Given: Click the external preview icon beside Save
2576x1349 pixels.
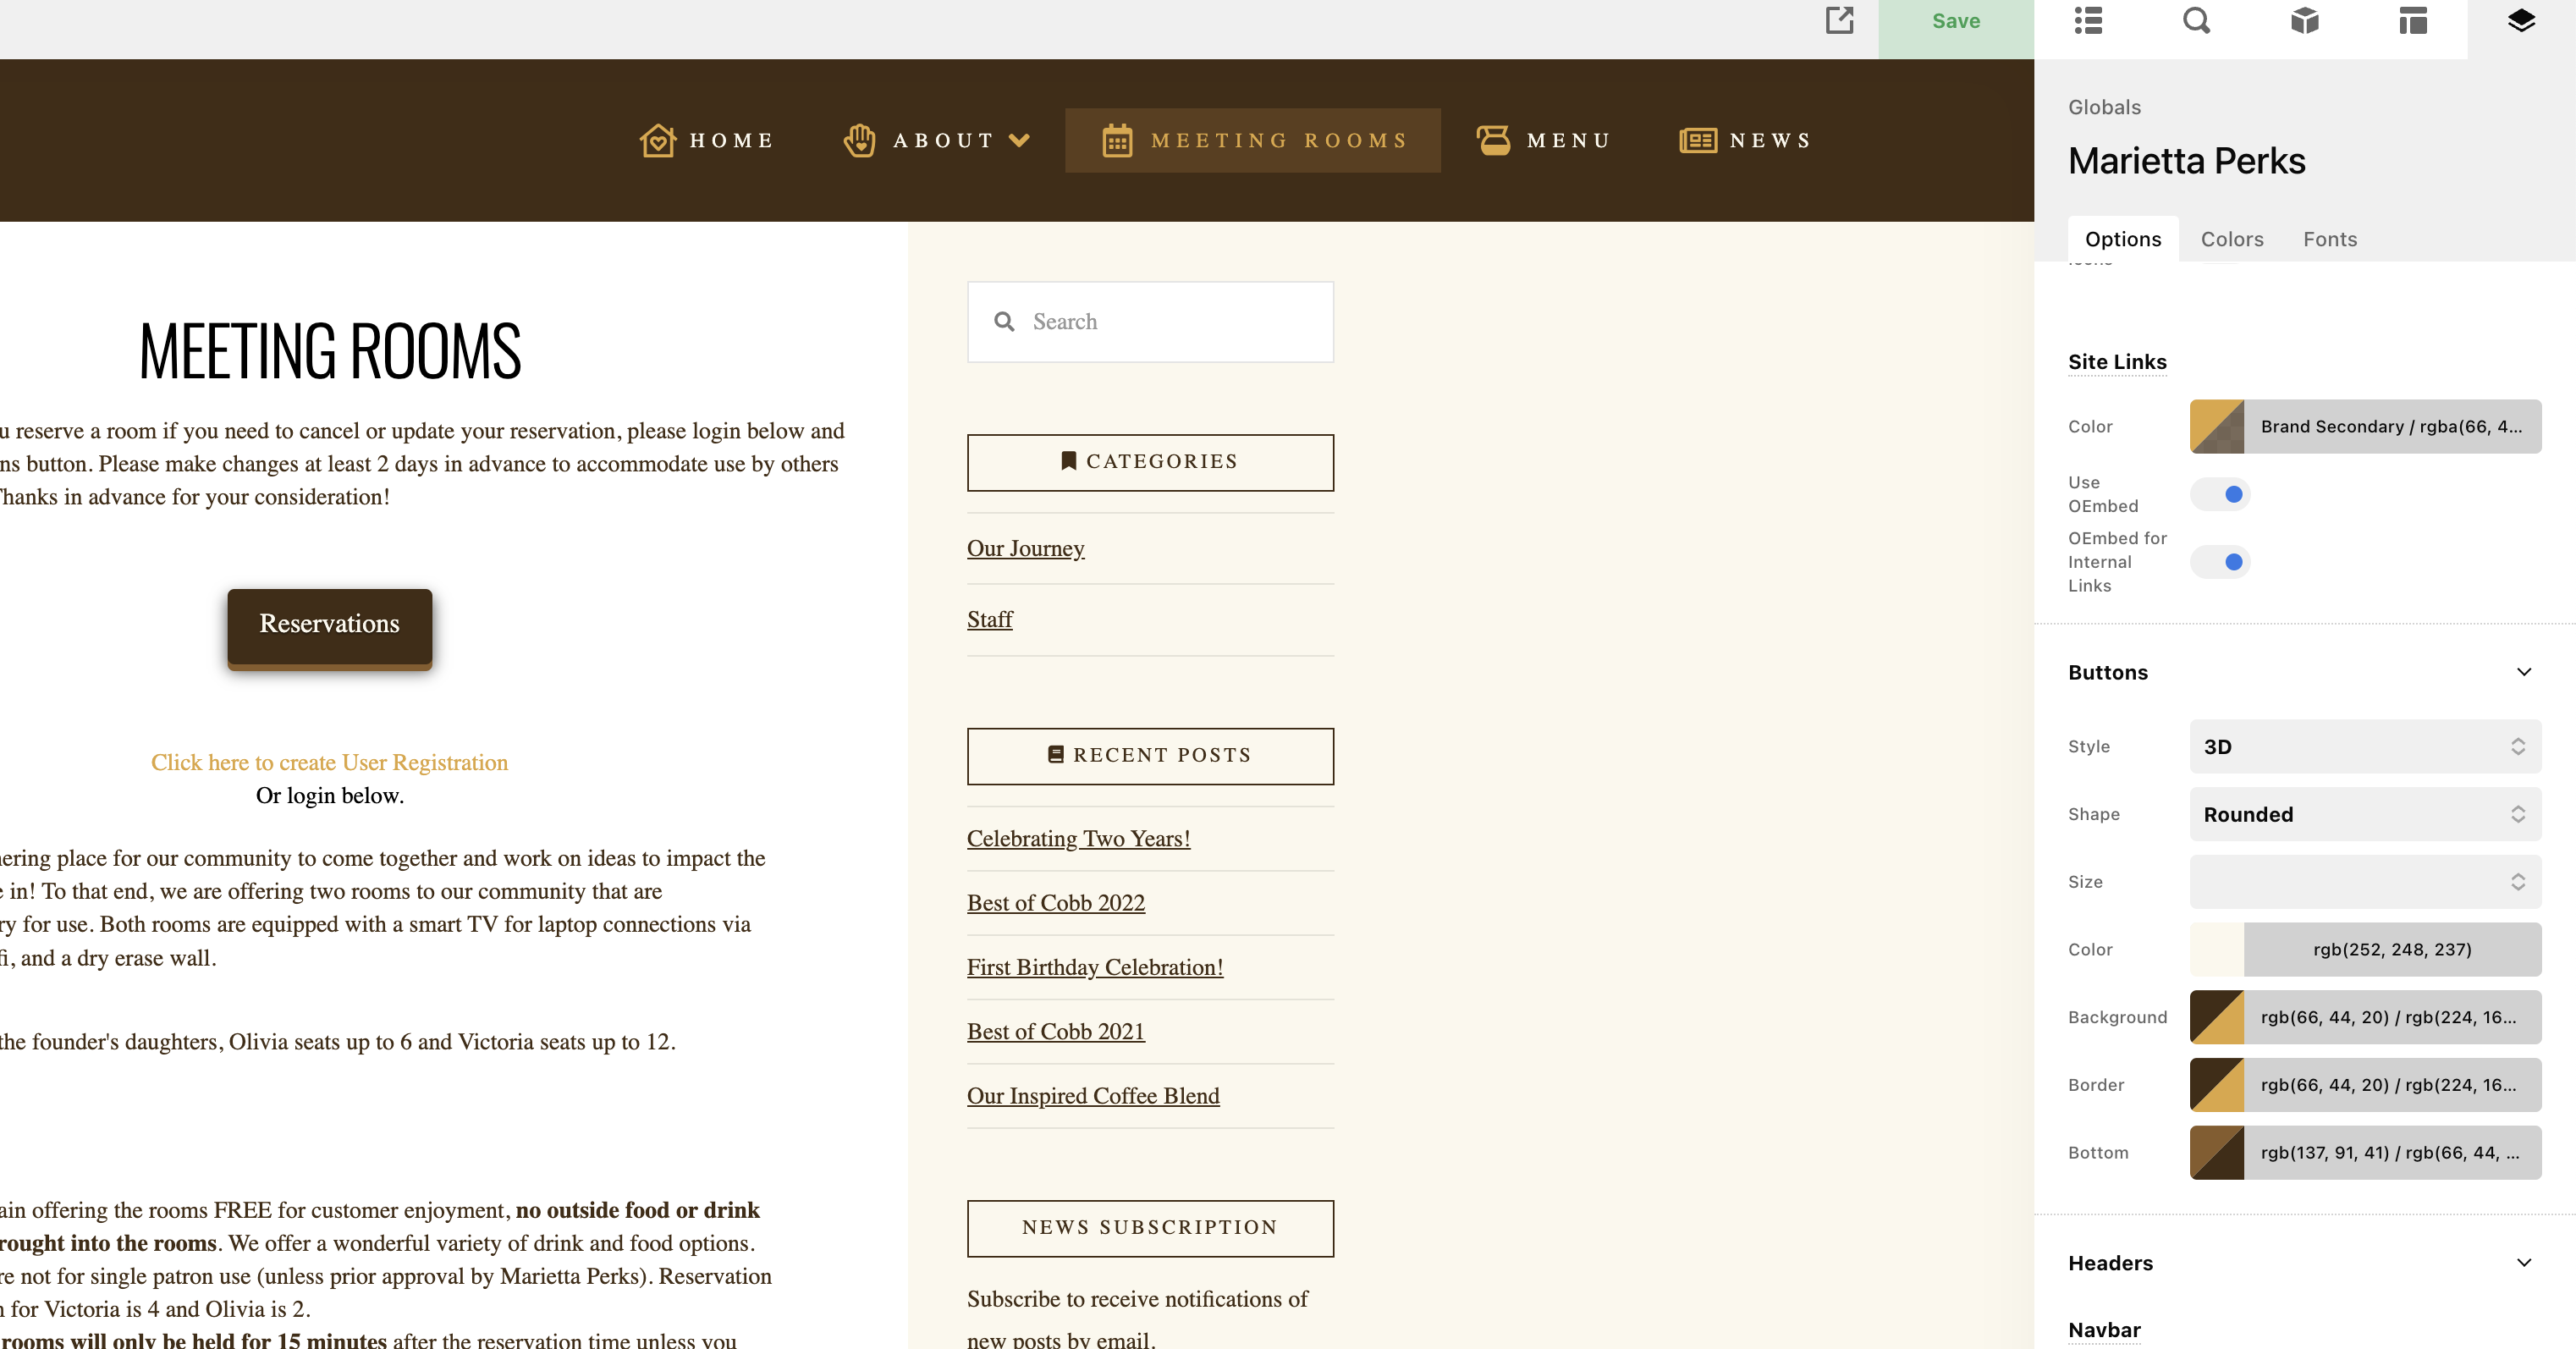Looking at the screenshot, I should (x=1839, y=20).
